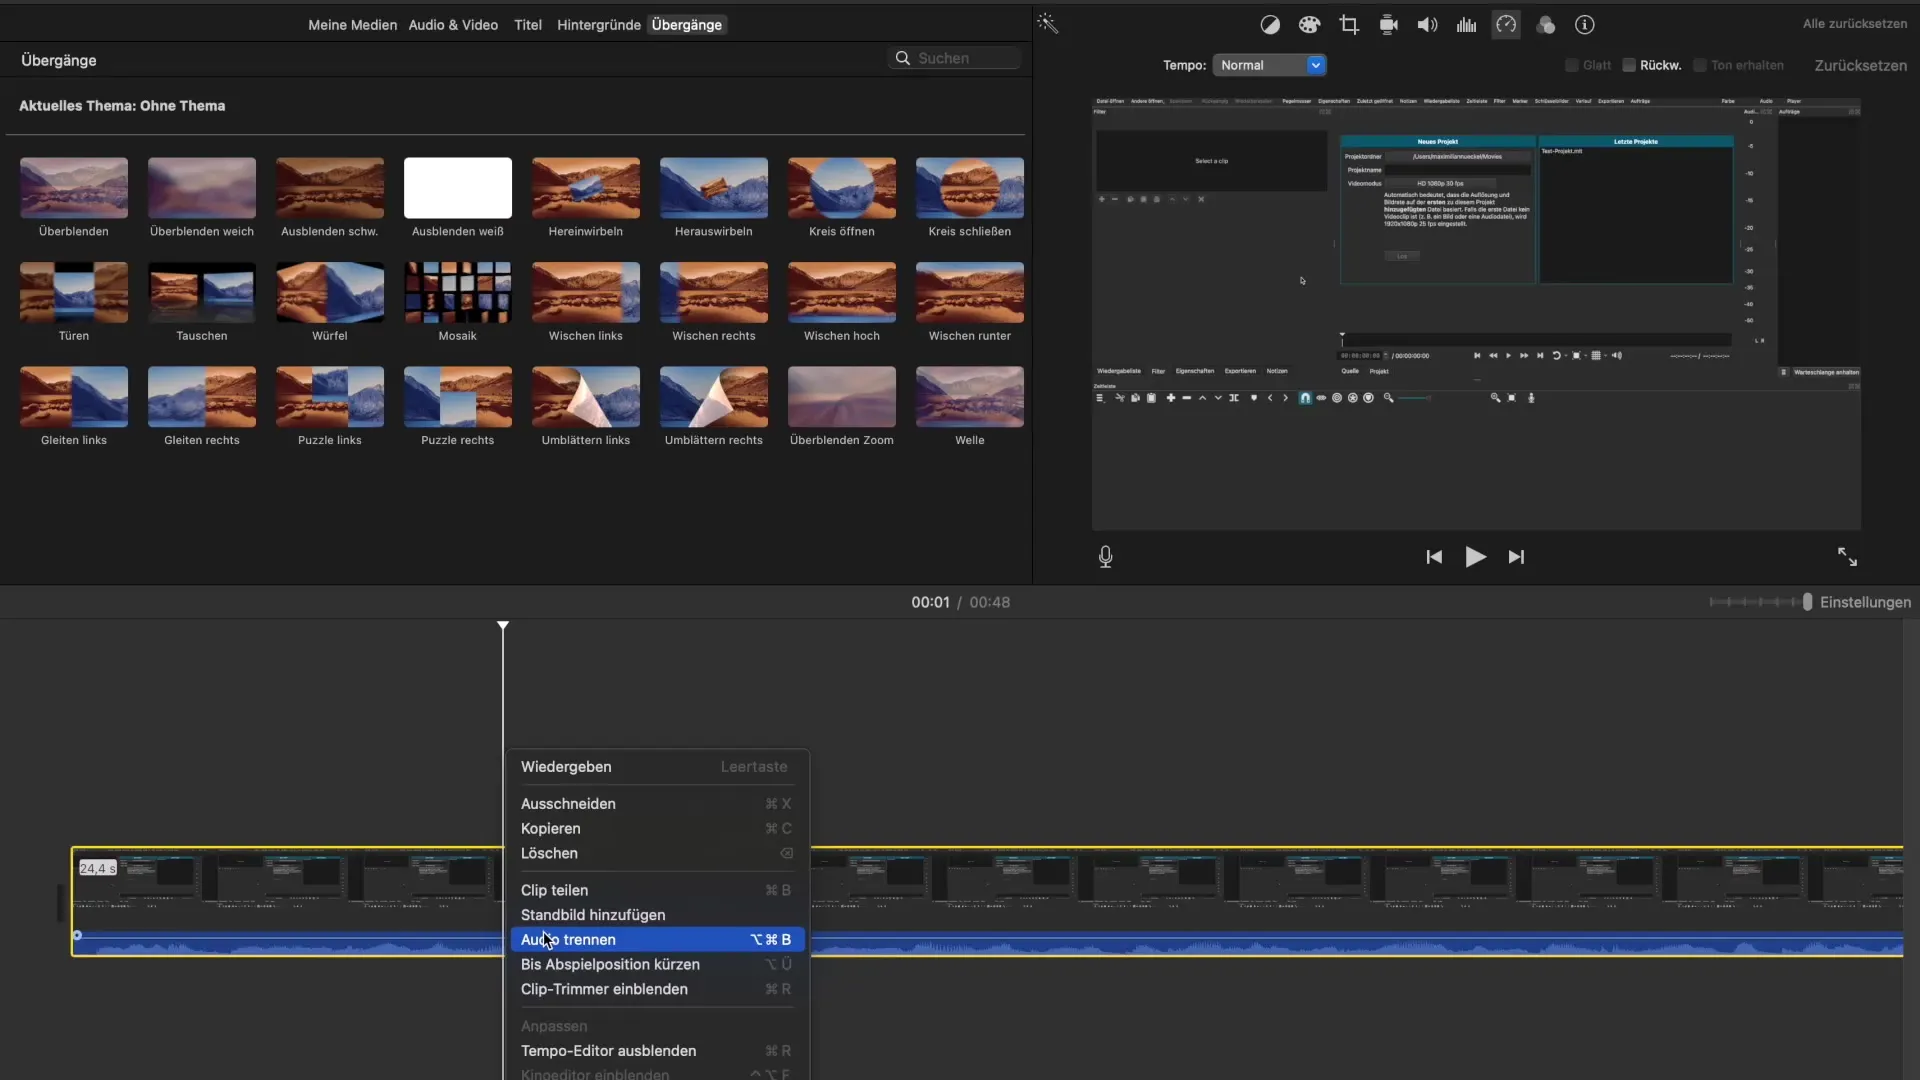Pick the Mosaik transition
1920x1080 pixels.
tap(458, 292)
